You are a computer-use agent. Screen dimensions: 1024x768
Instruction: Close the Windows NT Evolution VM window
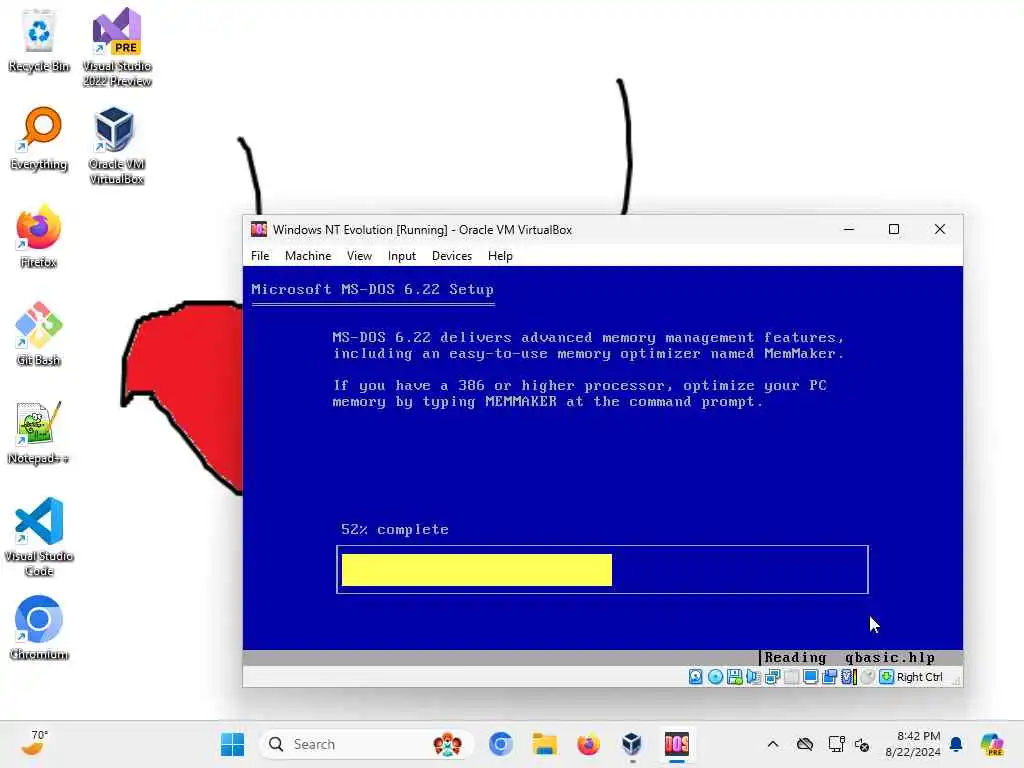tap(940, 229)
